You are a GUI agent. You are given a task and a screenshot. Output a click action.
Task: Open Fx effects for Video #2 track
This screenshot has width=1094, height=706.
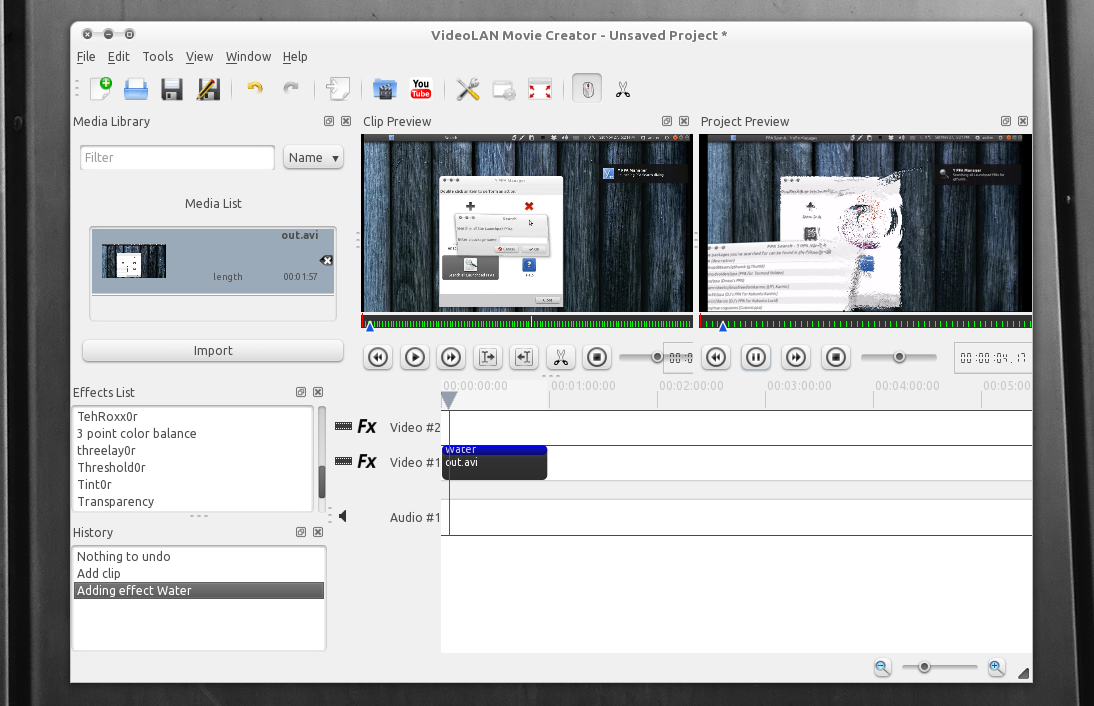[x=367, y=427]
